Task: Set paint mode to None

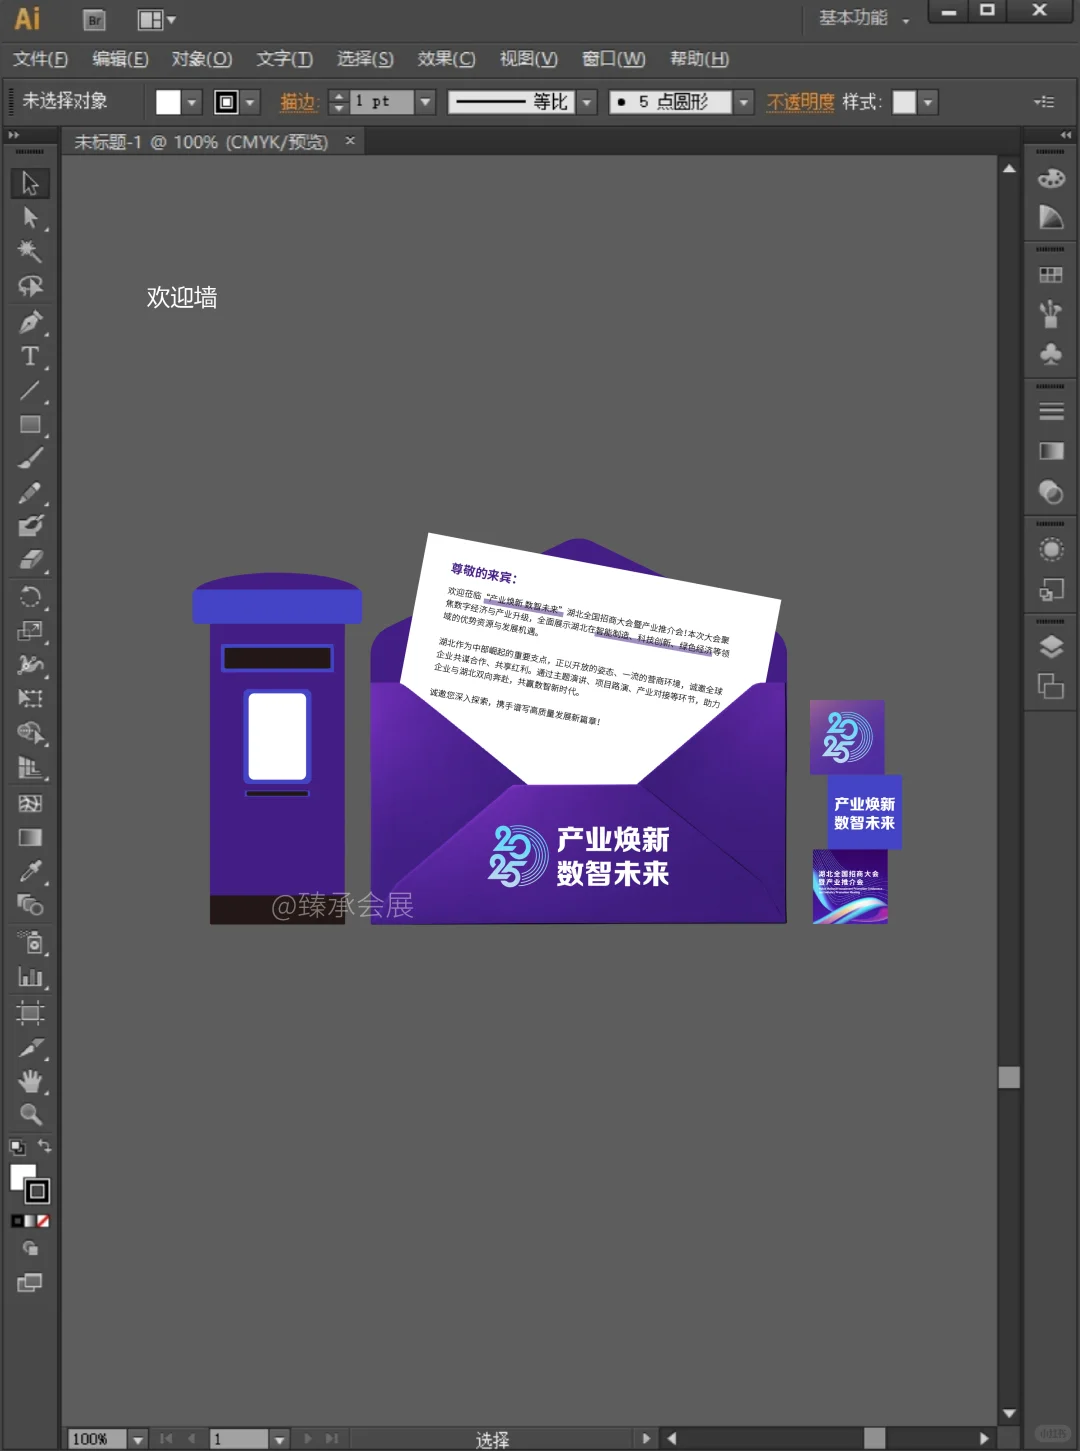Action: 43,1221
